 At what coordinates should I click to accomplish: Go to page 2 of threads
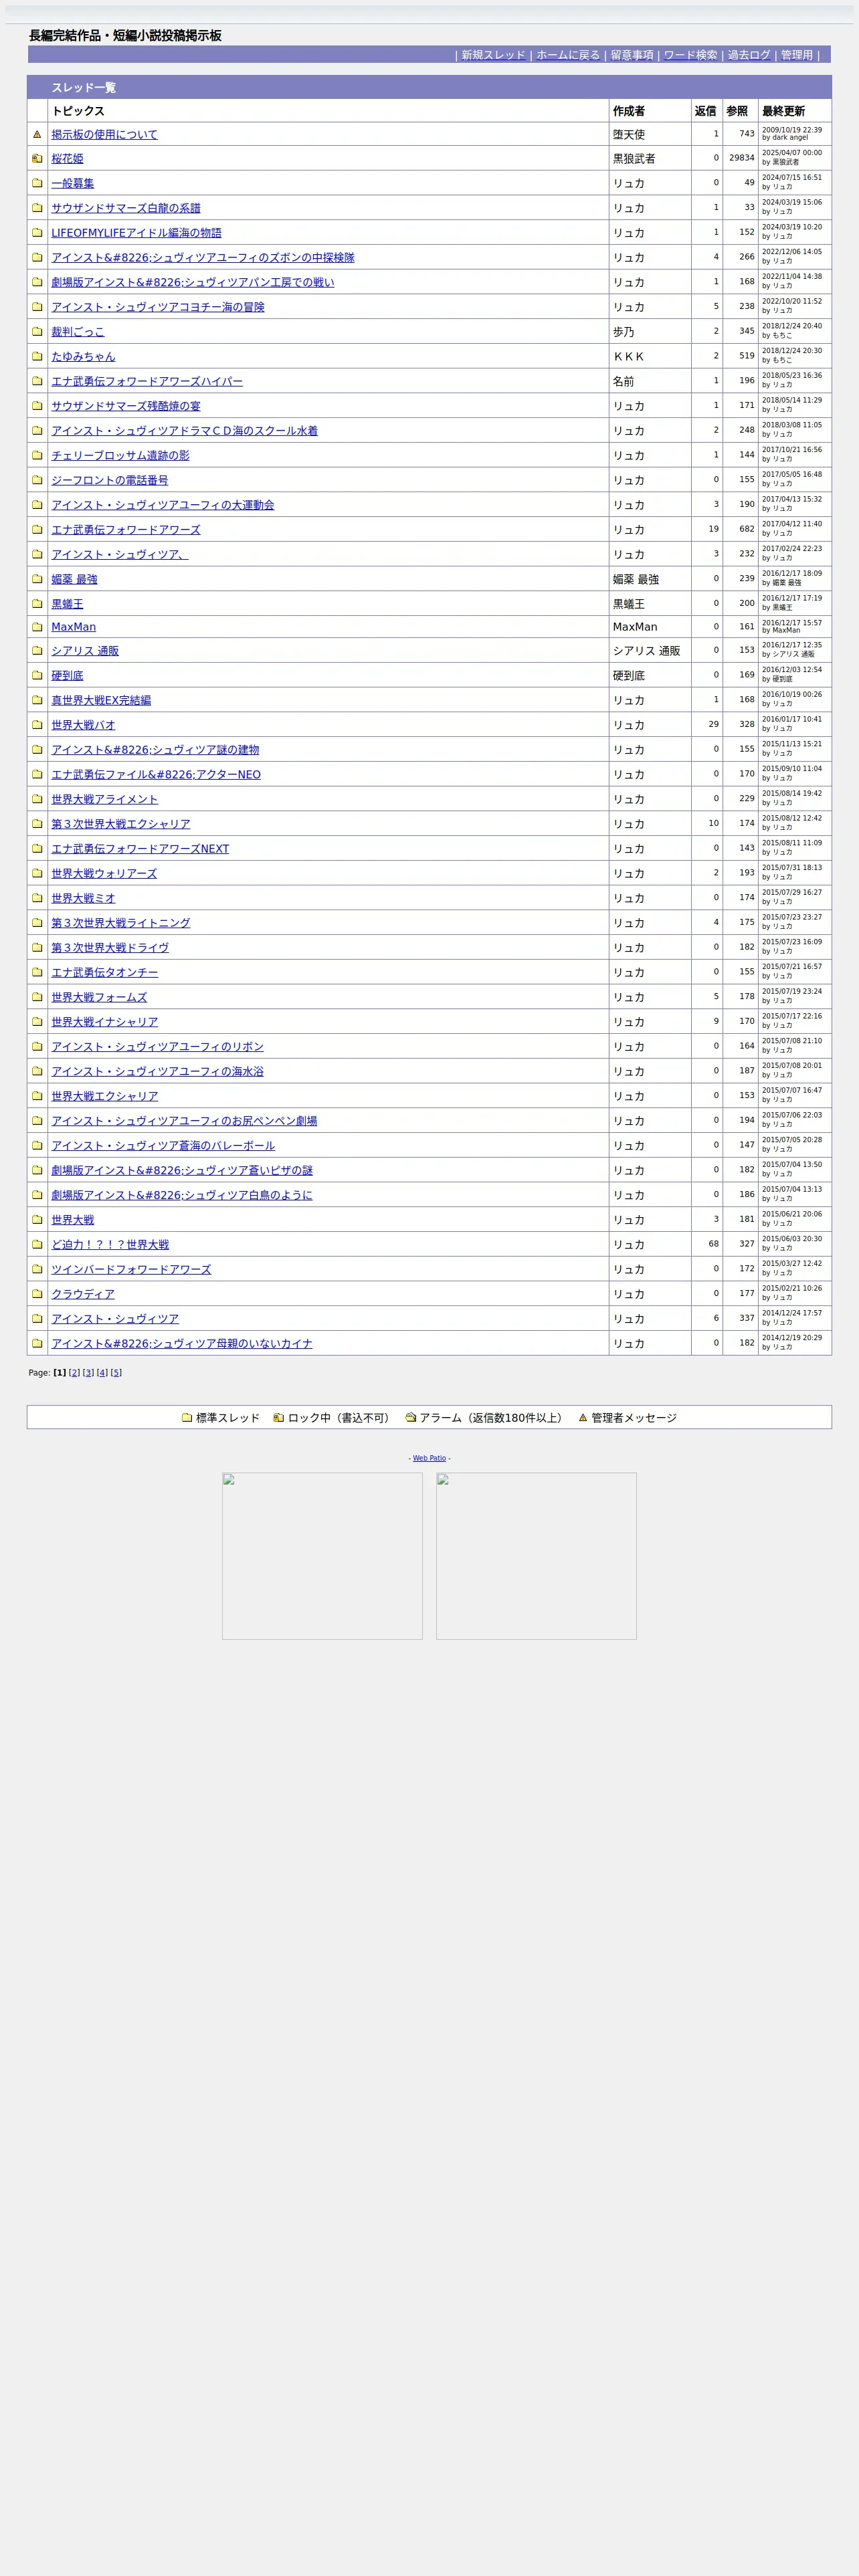74,1373
